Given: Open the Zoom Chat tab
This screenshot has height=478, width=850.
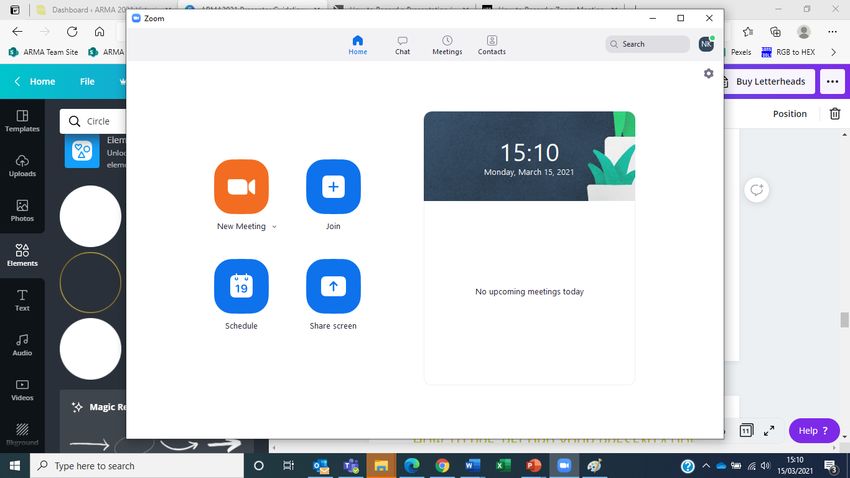Looking at the screenshot, I should pos(402,45).
